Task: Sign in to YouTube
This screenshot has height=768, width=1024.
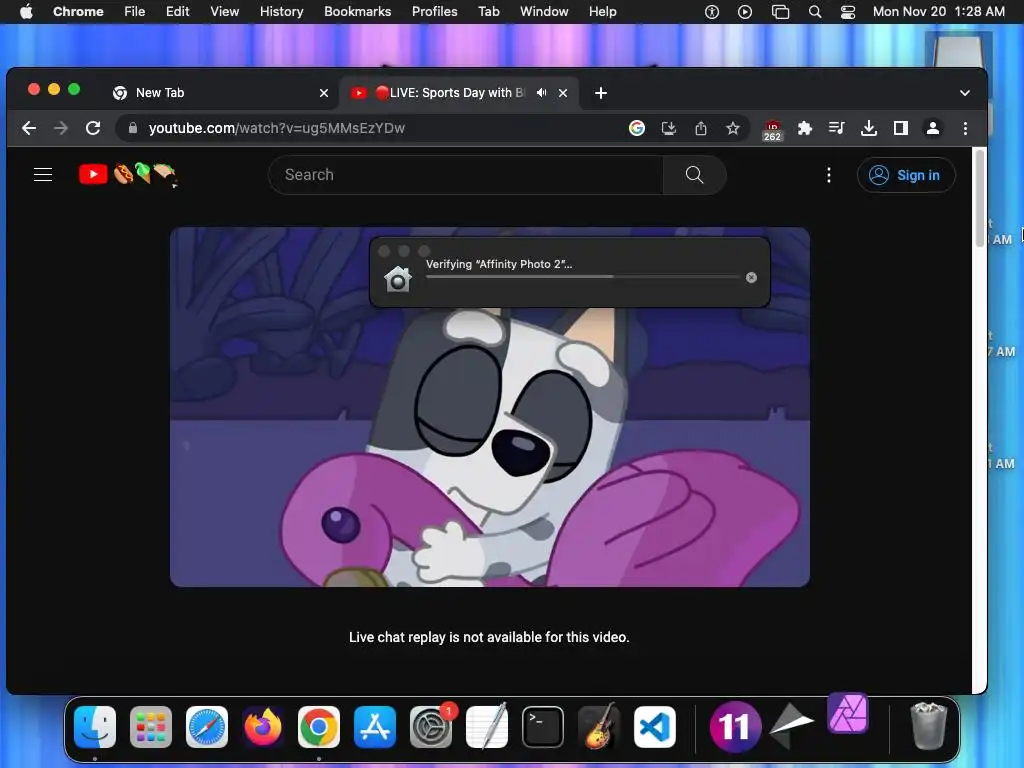Action: click(x=906, y=175)
